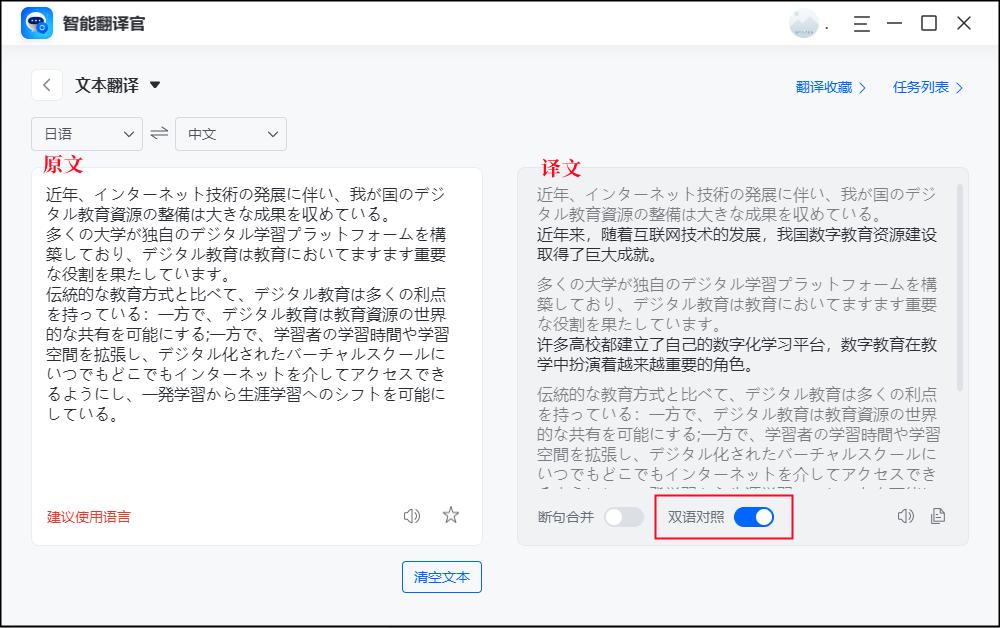Viewport: 1000px width, 628px height.
Task: Click 建议使用语言 suggestion link
Action: click(87, 515)
